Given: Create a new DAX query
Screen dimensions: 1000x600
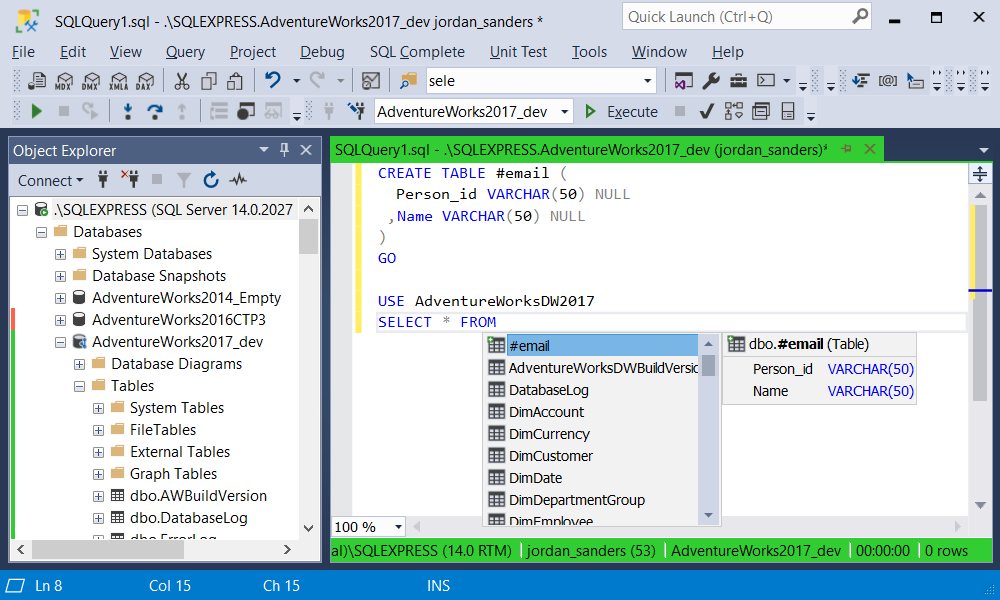Looking at the screenshot, I should 145,79.
